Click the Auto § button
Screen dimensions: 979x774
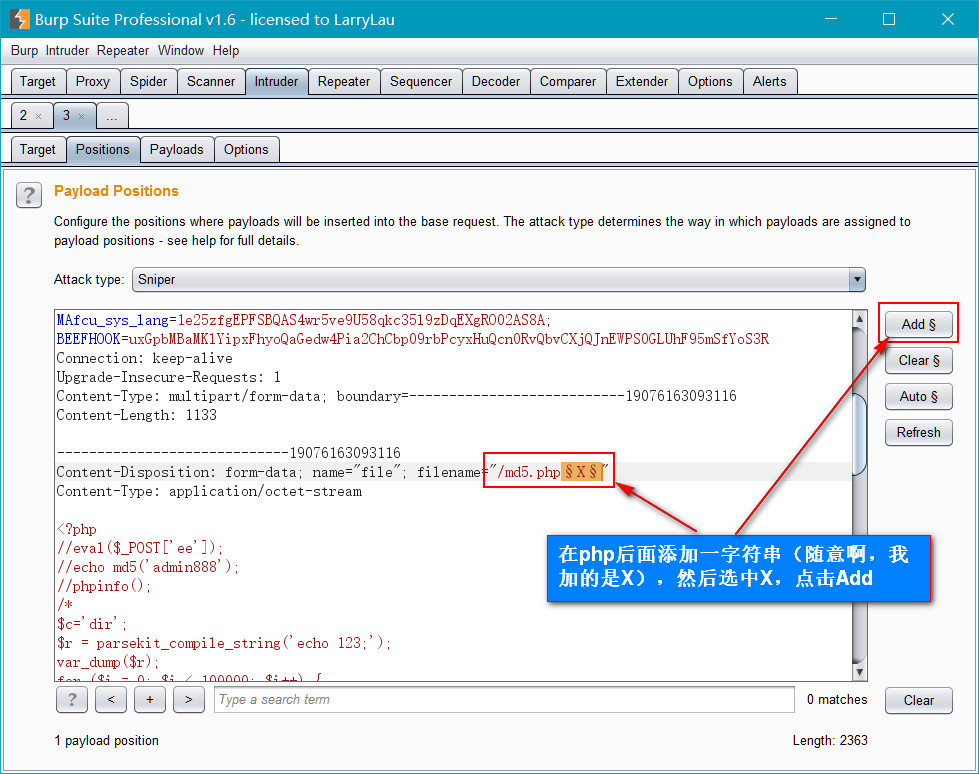918,396
